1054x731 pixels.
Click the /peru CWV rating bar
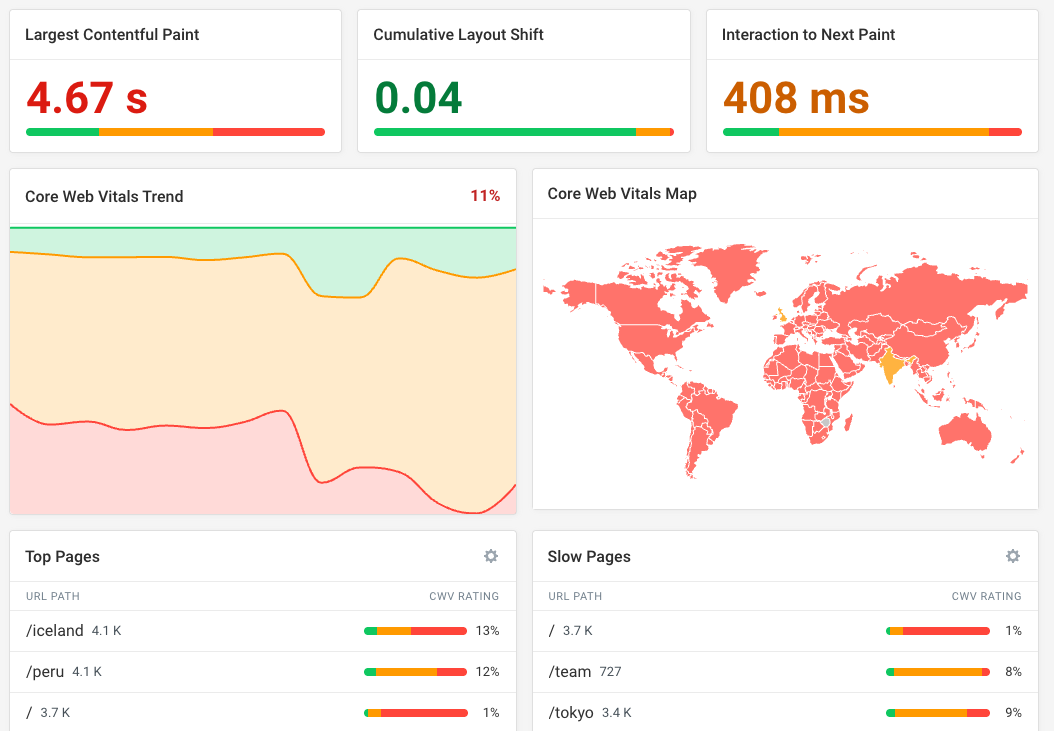pos(415,672)
